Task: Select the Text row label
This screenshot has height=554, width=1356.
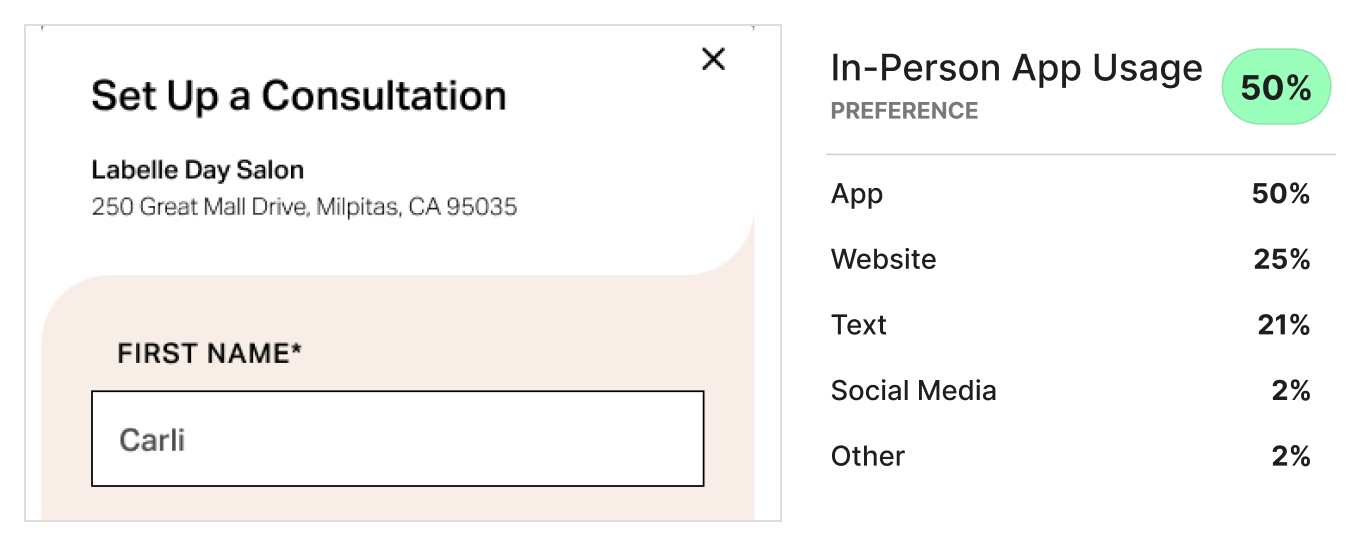Action: click(858, 325)
